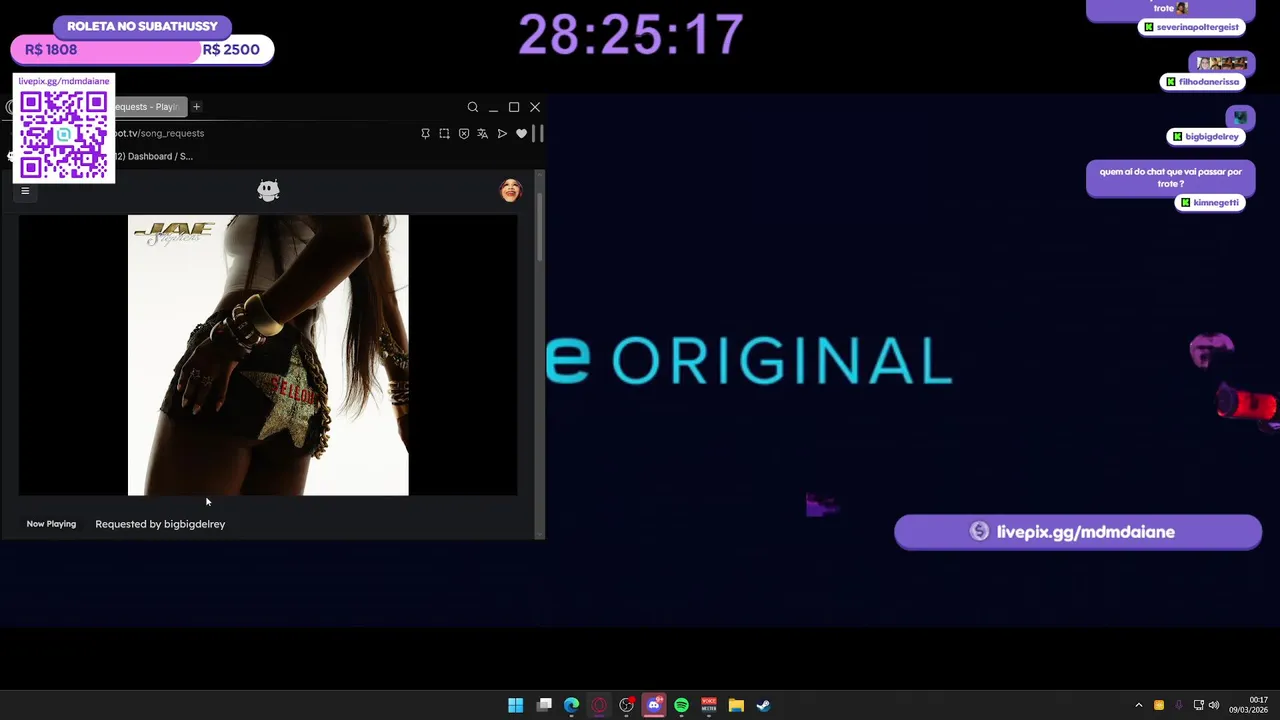Open network settings from the system tray
This screenshot has height=720, width=1280.
click(x=1199, y=705)
